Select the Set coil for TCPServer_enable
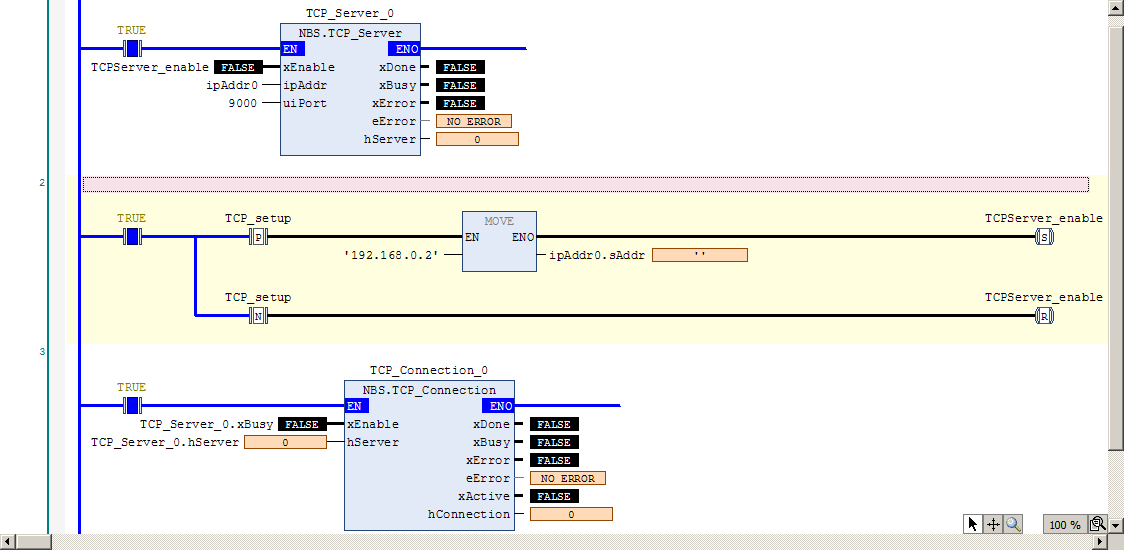The image size is (1124, 550). (1044, 237)
